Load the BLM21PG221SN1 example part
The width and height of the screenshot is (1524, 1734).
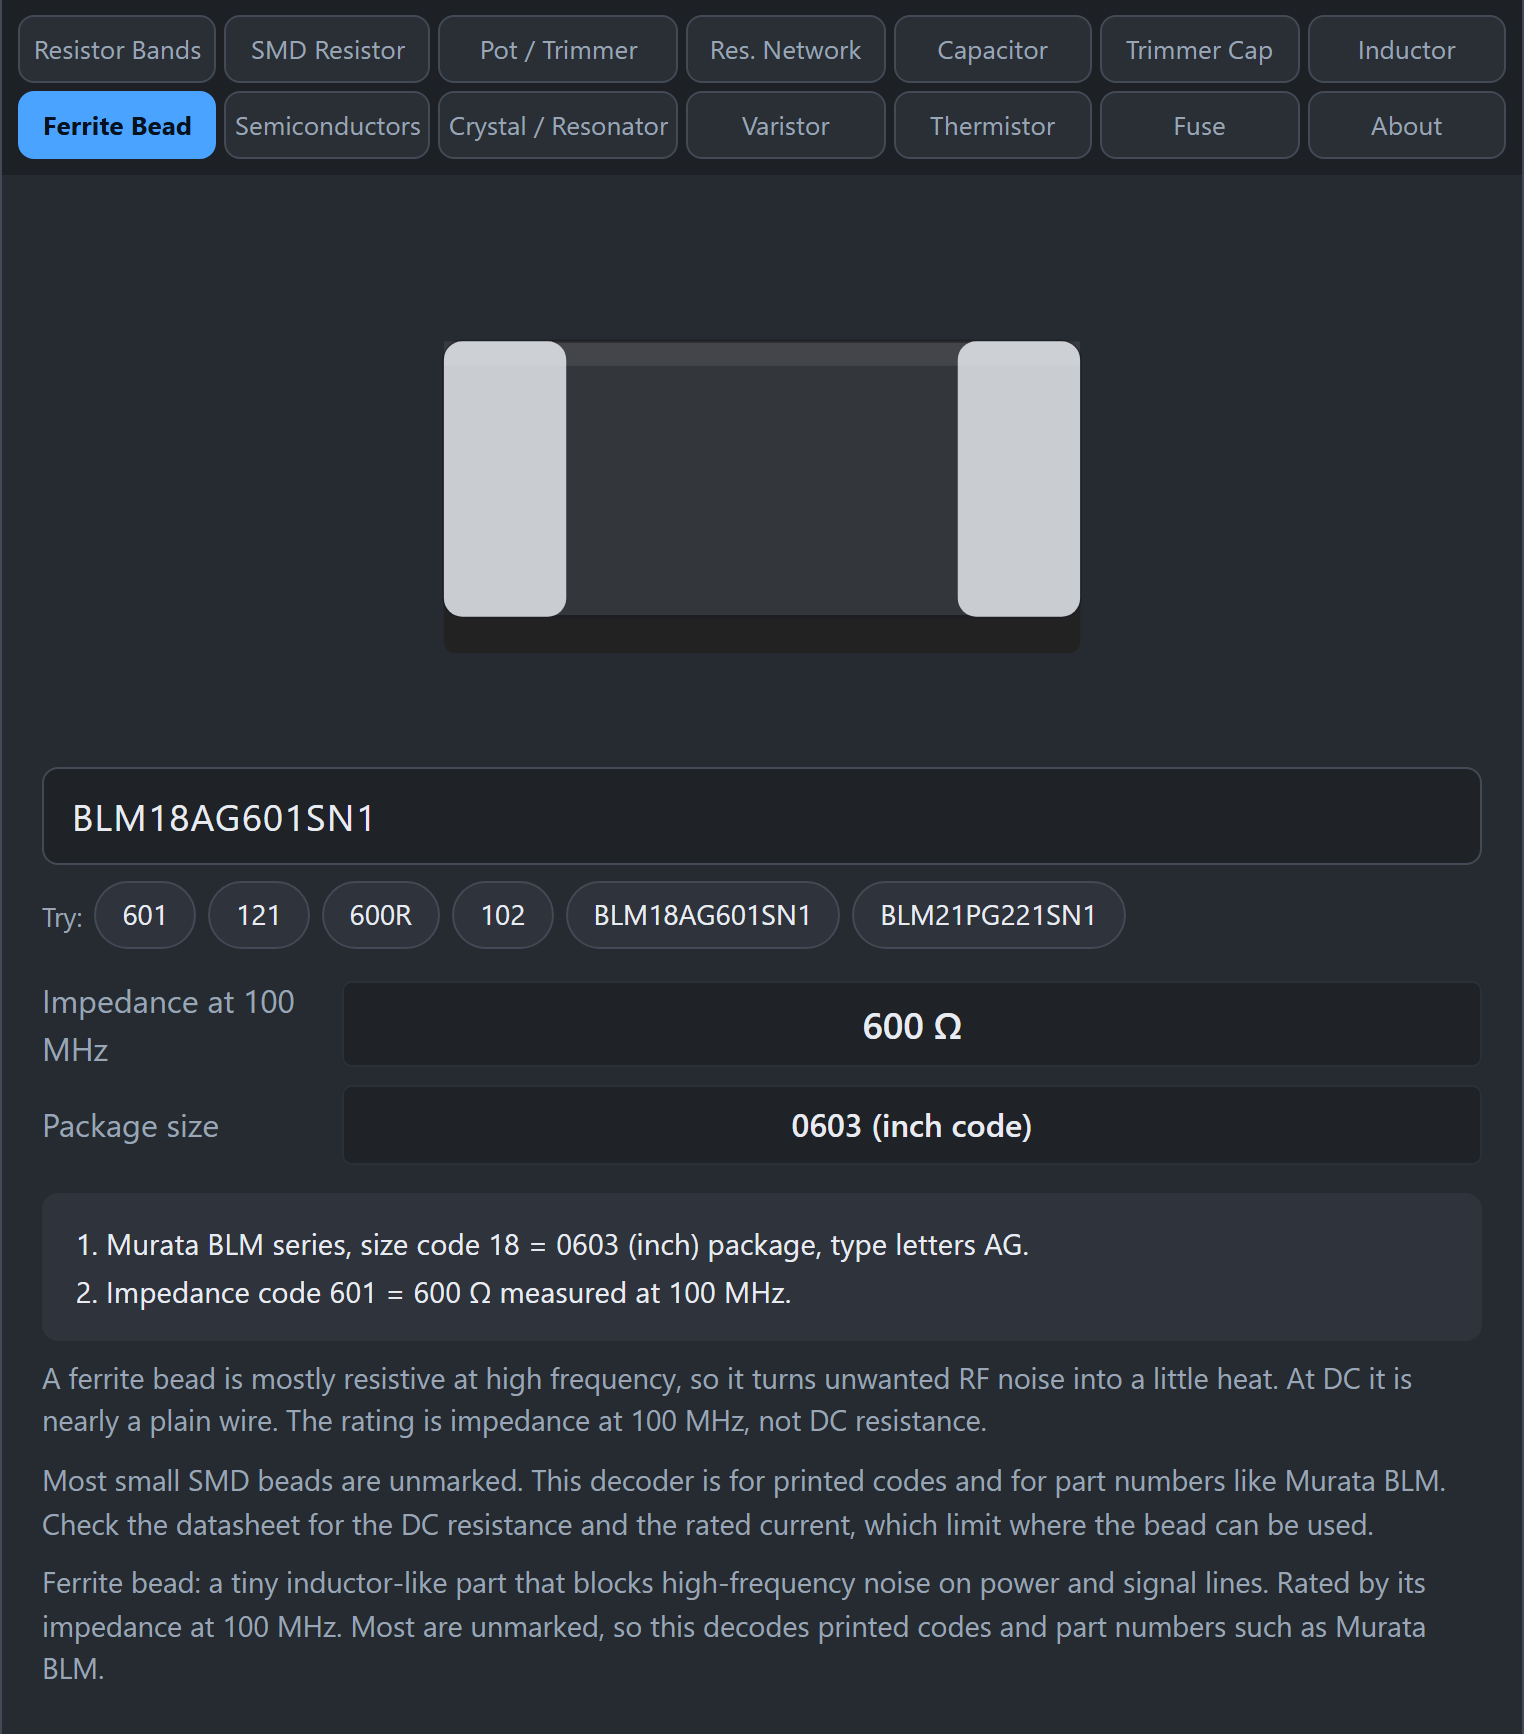click(989, 915)
